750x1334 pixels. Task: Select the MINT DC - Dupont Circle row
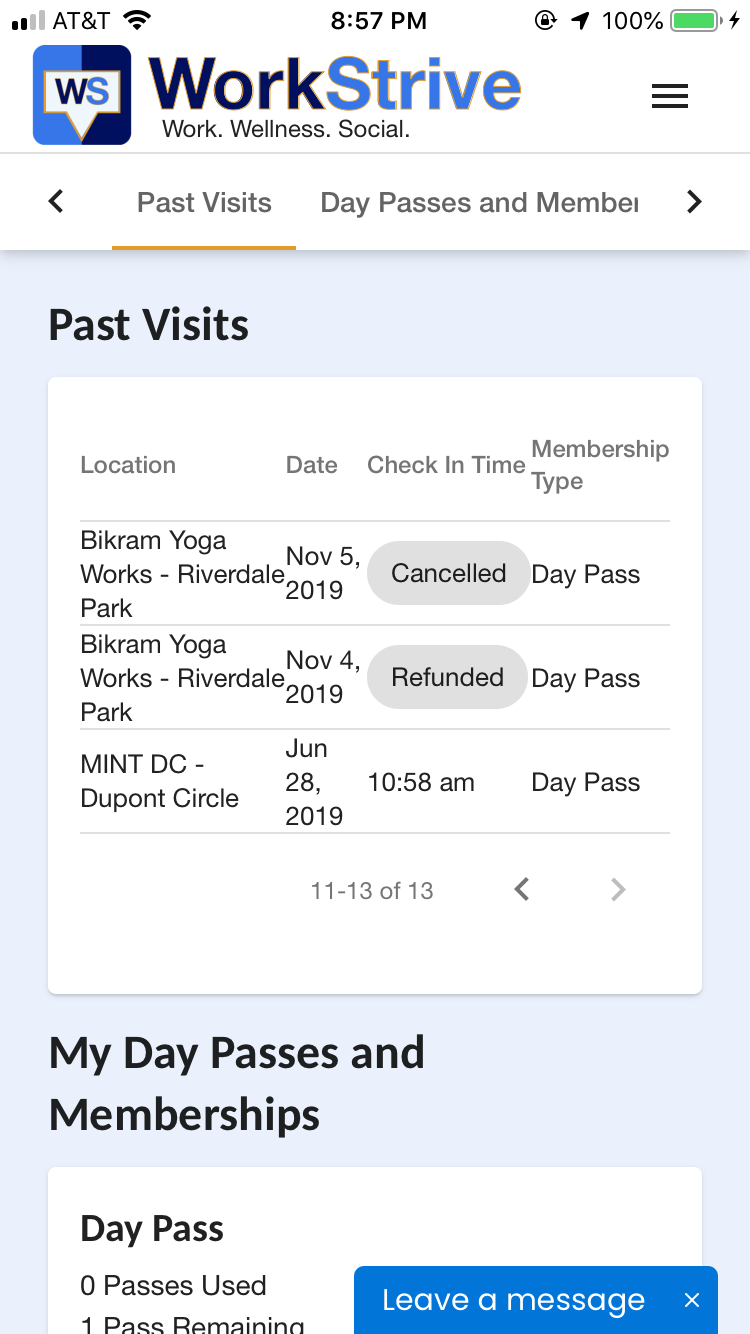[375, 781]
